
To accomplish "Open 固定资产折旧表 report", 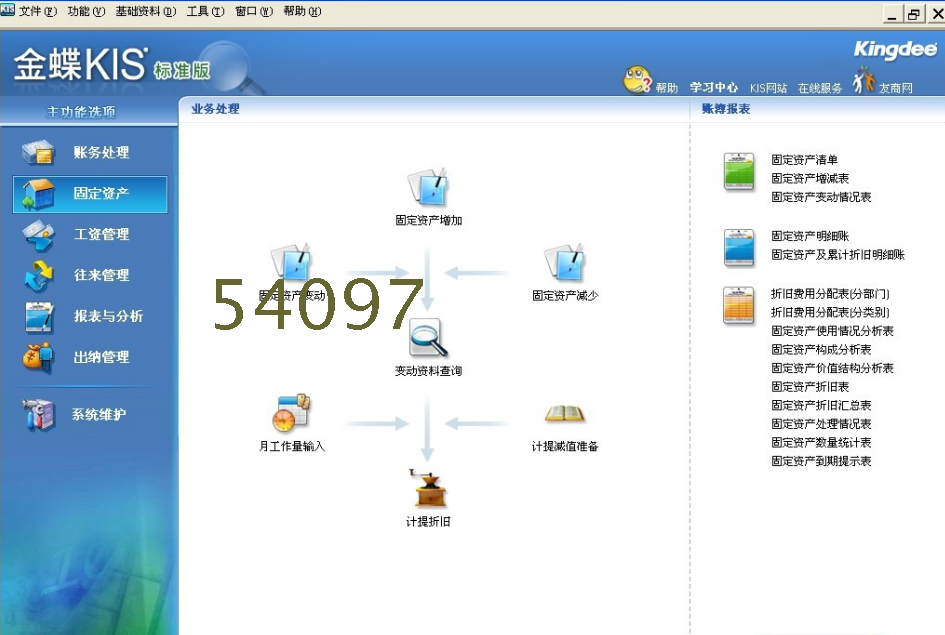I will pyautogui.click(x=810, y=387).
